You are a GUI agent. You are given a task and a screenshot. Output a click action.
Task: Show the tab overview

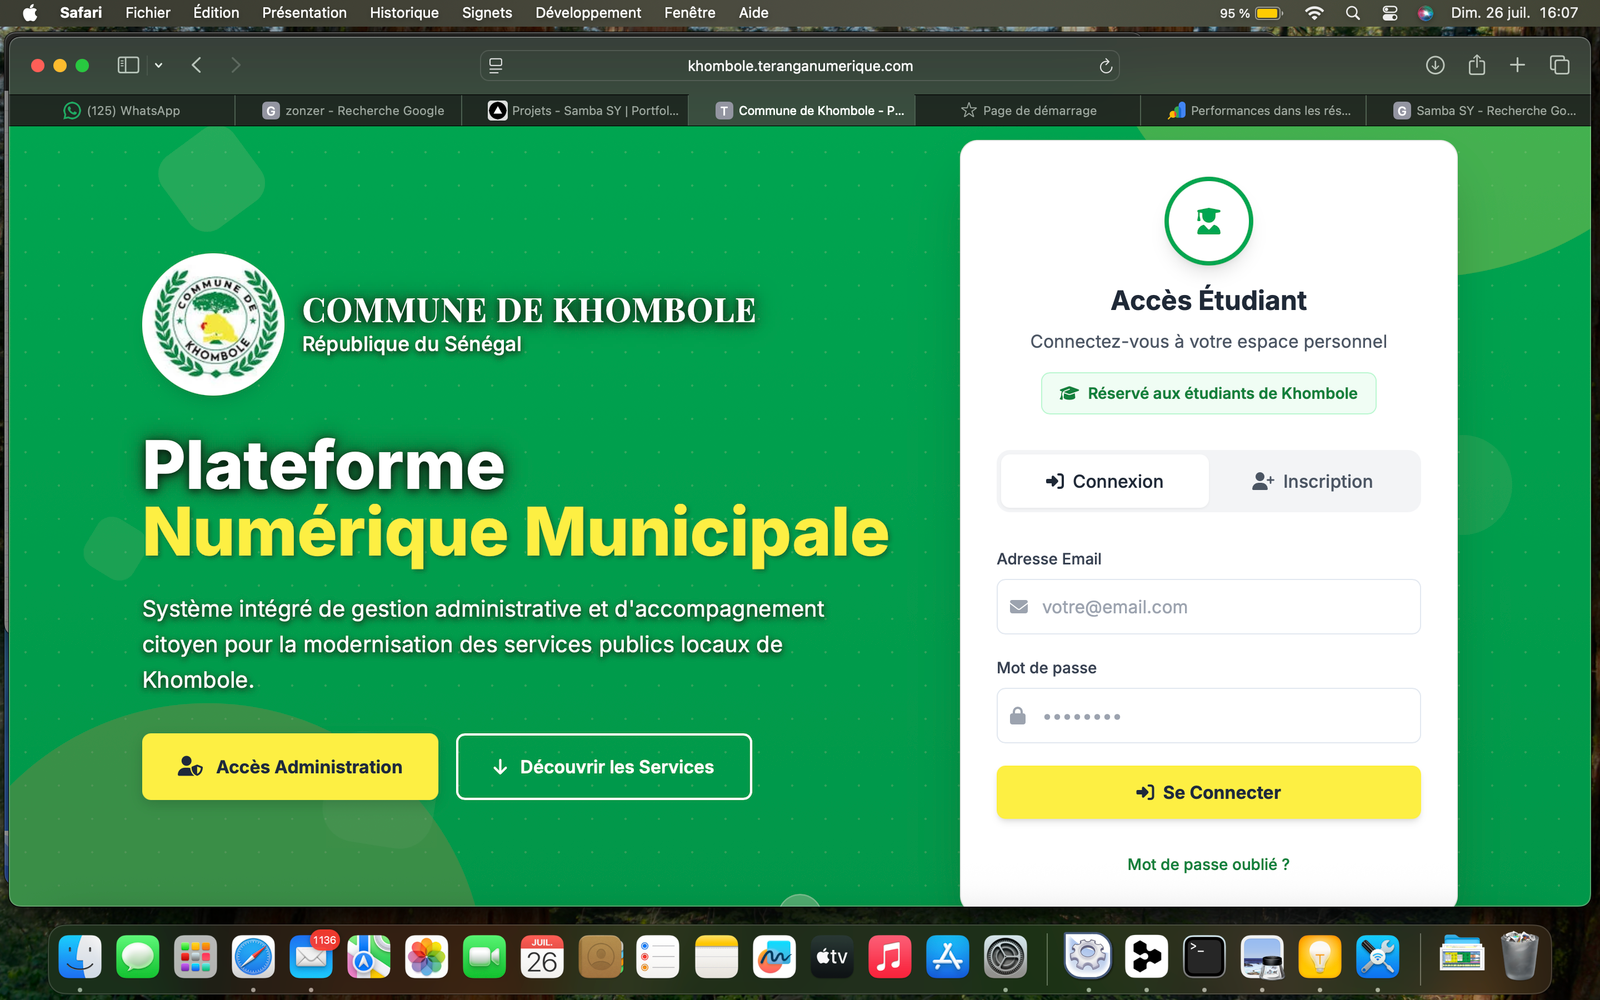point(1559,65)
